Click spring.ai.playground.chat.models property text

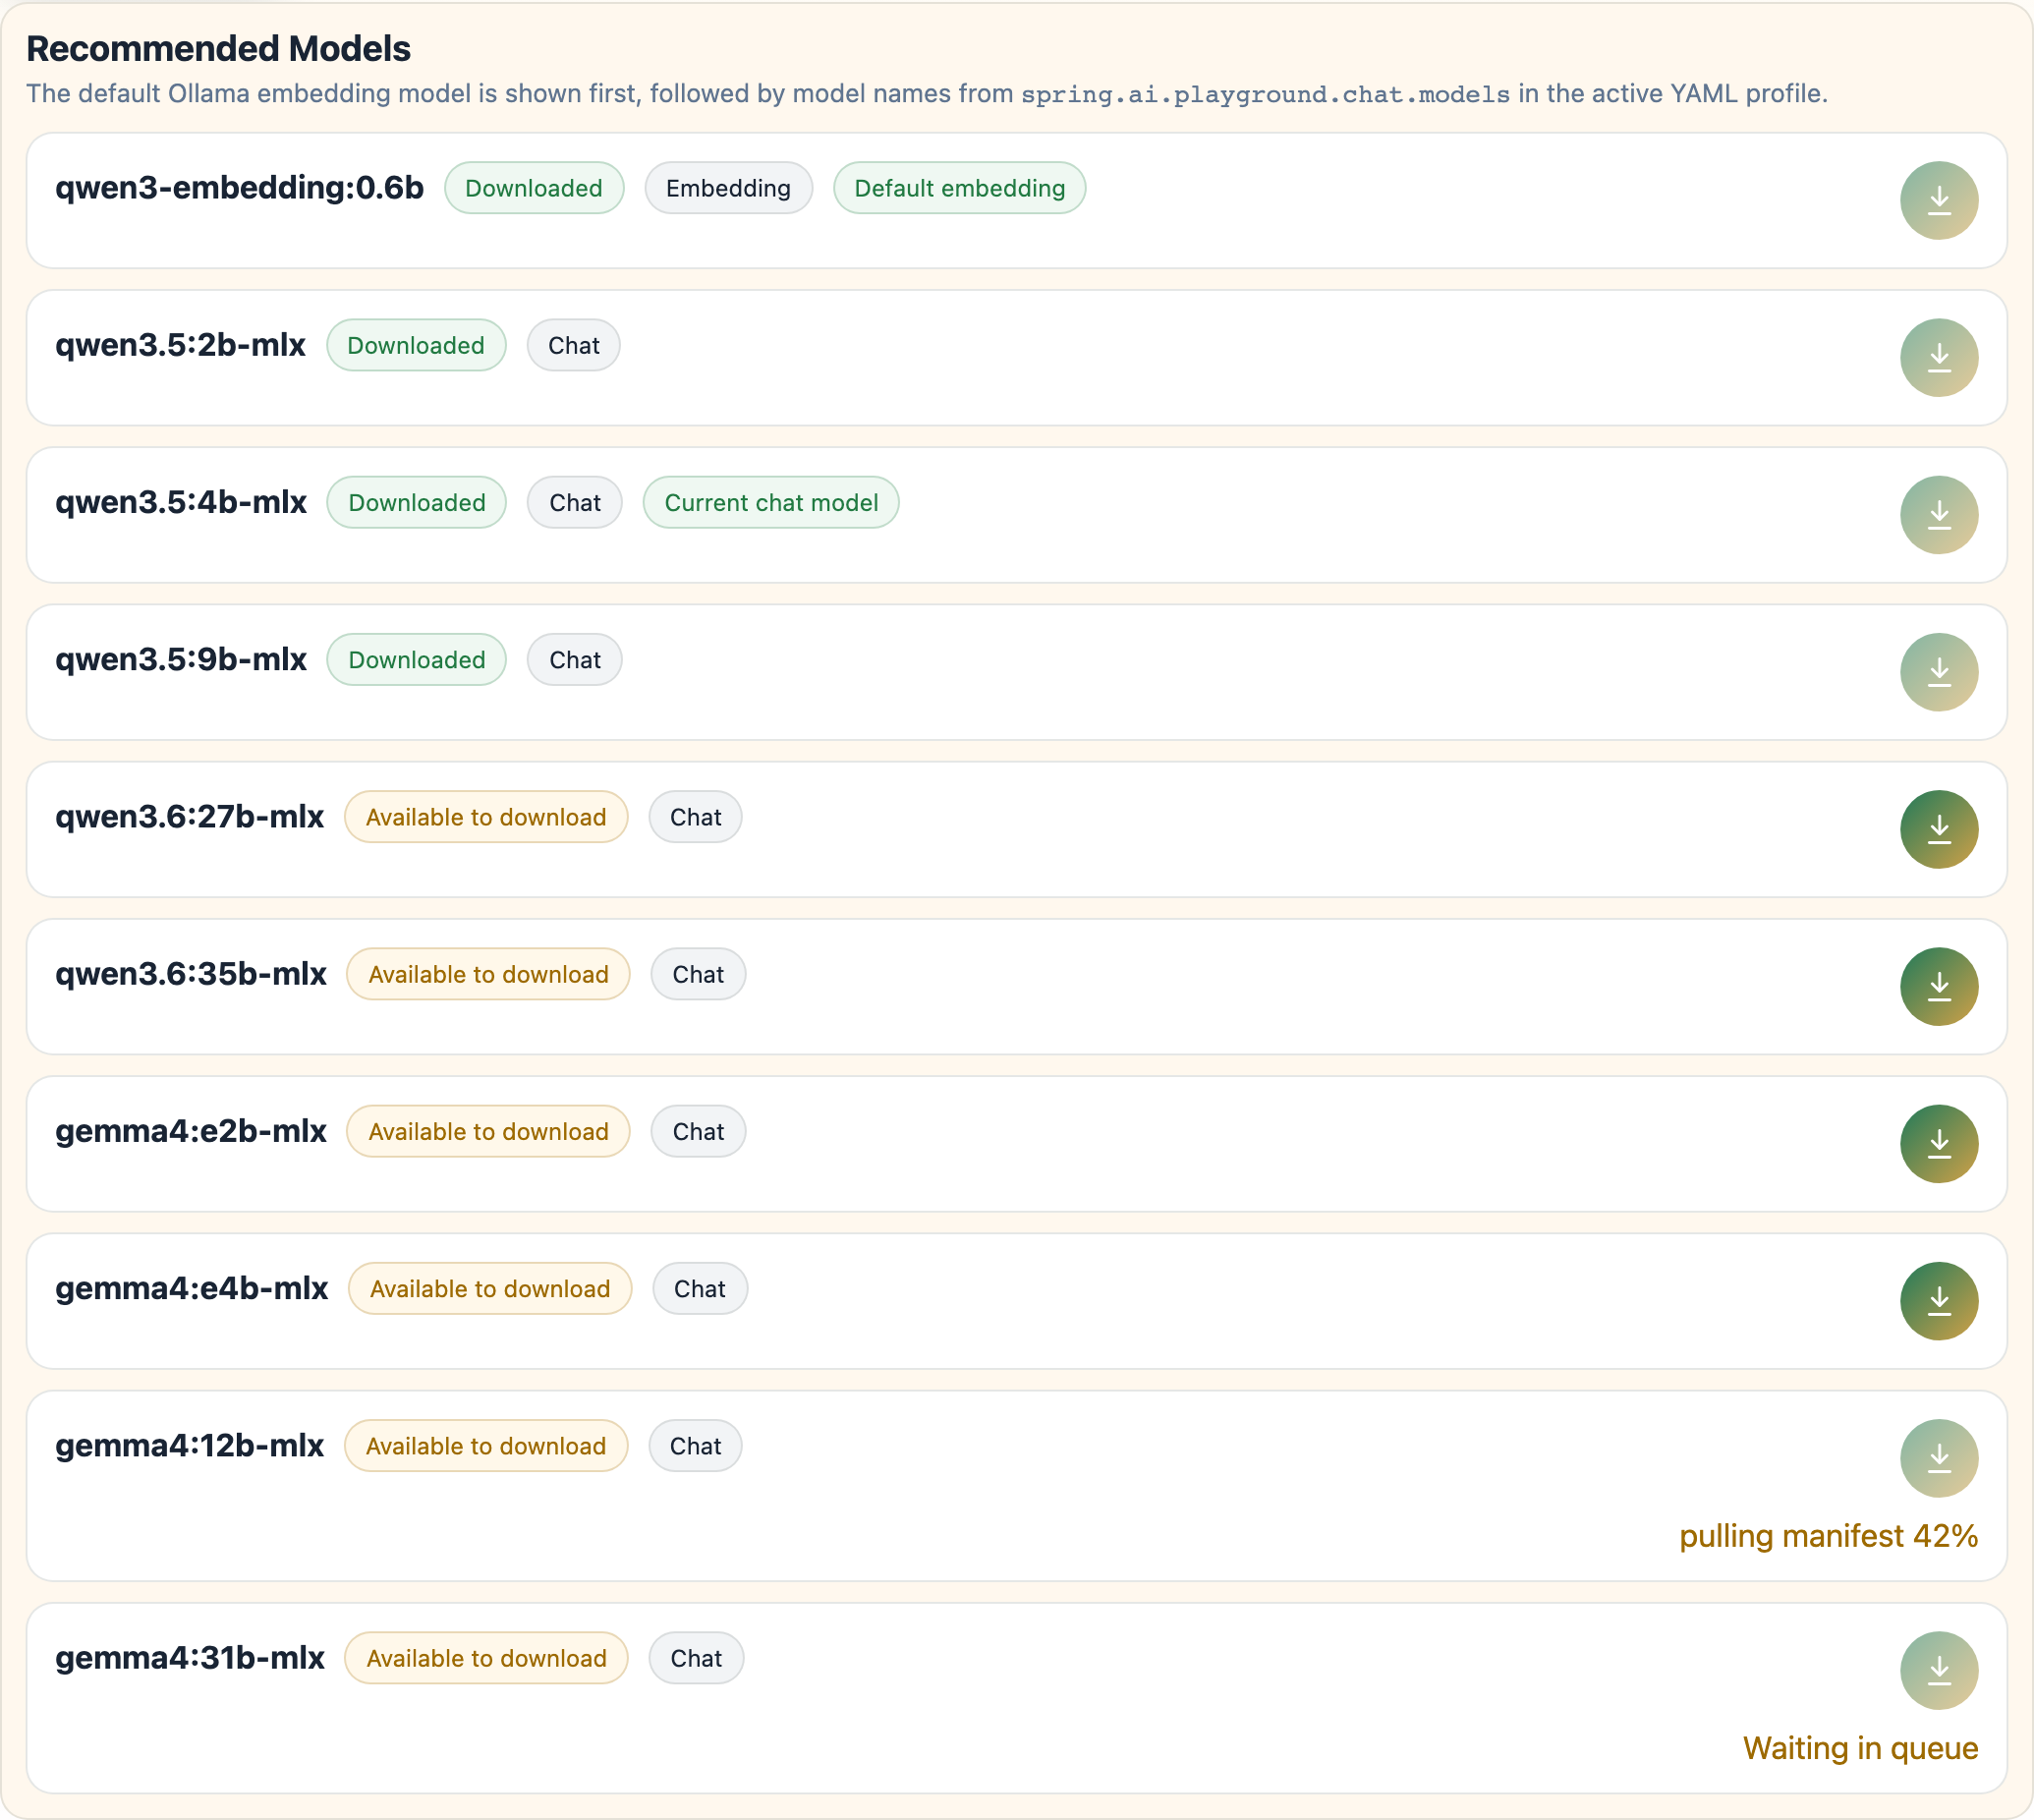coord(1265,94)
